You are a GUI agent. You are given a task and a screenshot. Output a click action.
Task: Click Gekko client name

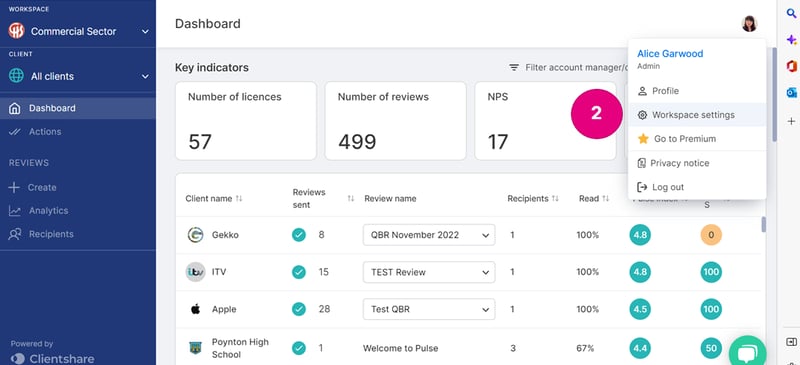point(225,235)
